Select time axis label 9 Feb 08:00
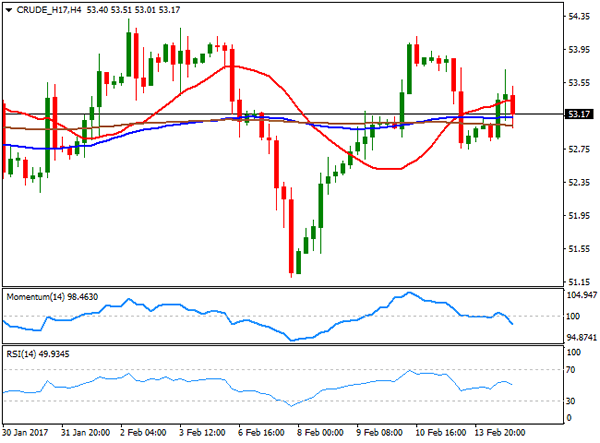Viewport: 600px width, 443px height. pos(379,433)
